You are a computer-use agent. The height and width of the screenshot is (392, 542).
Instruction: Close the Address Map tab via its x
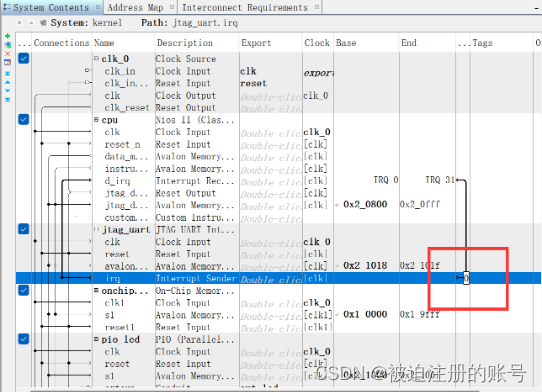pyautogui.click(x=172, y=7)
